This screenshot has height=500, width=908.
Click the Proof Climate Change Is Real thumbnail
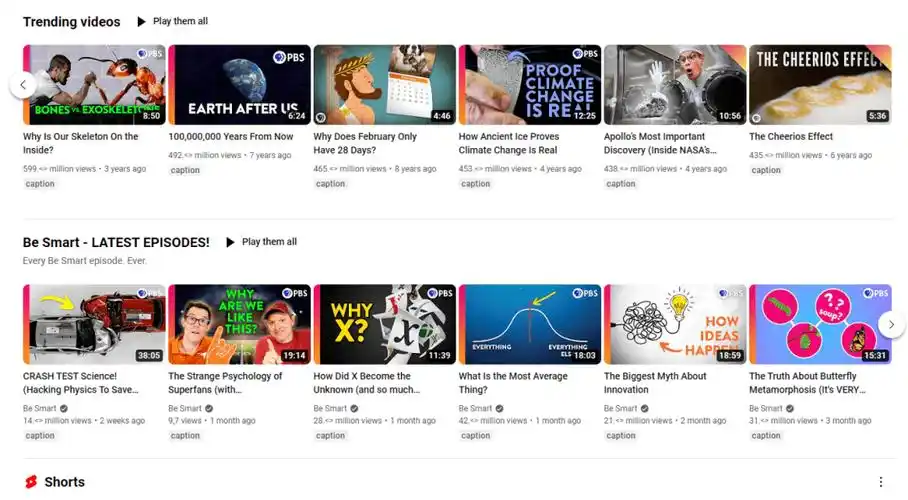[530, 84]
